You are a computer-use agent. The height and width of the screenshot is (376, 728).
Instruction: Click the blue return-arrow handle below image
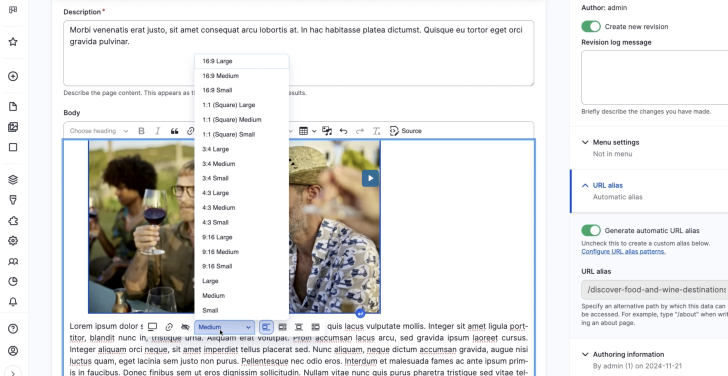click(x=360, y=313)
